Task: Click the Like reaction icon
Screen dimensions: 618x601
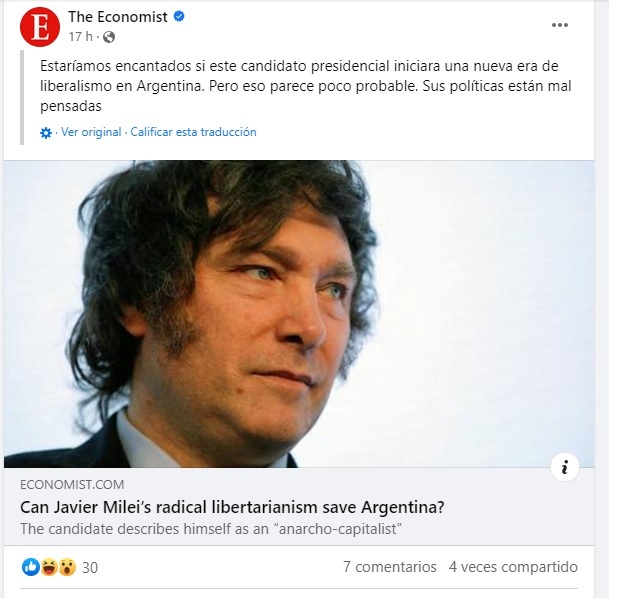Action: click(31, 568)
